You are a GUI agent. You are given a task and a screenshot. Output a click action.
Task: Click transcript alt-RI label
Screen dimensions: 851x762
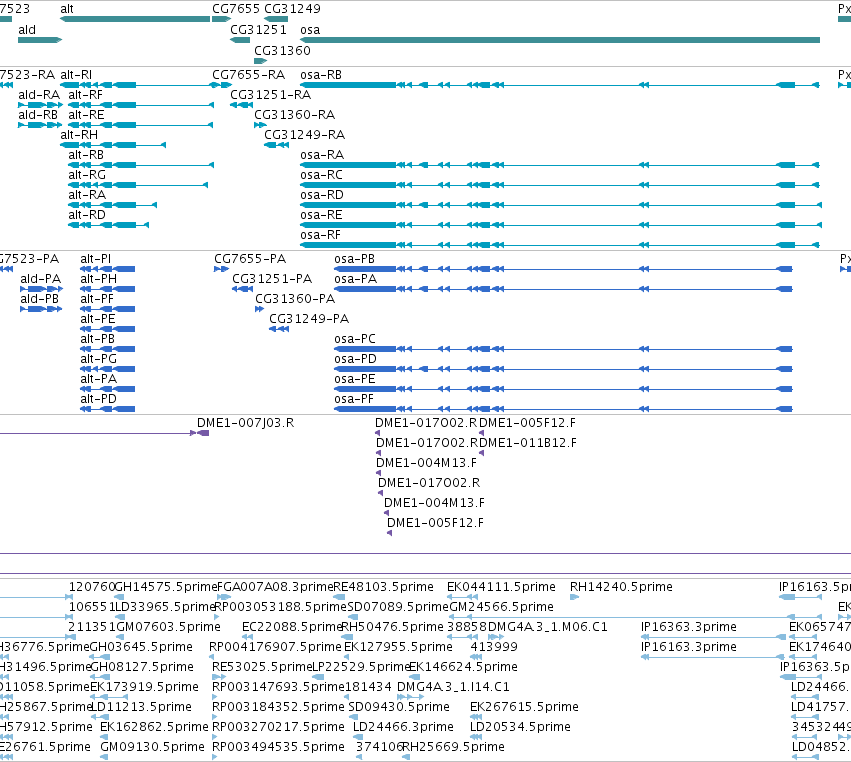(76, 75)
